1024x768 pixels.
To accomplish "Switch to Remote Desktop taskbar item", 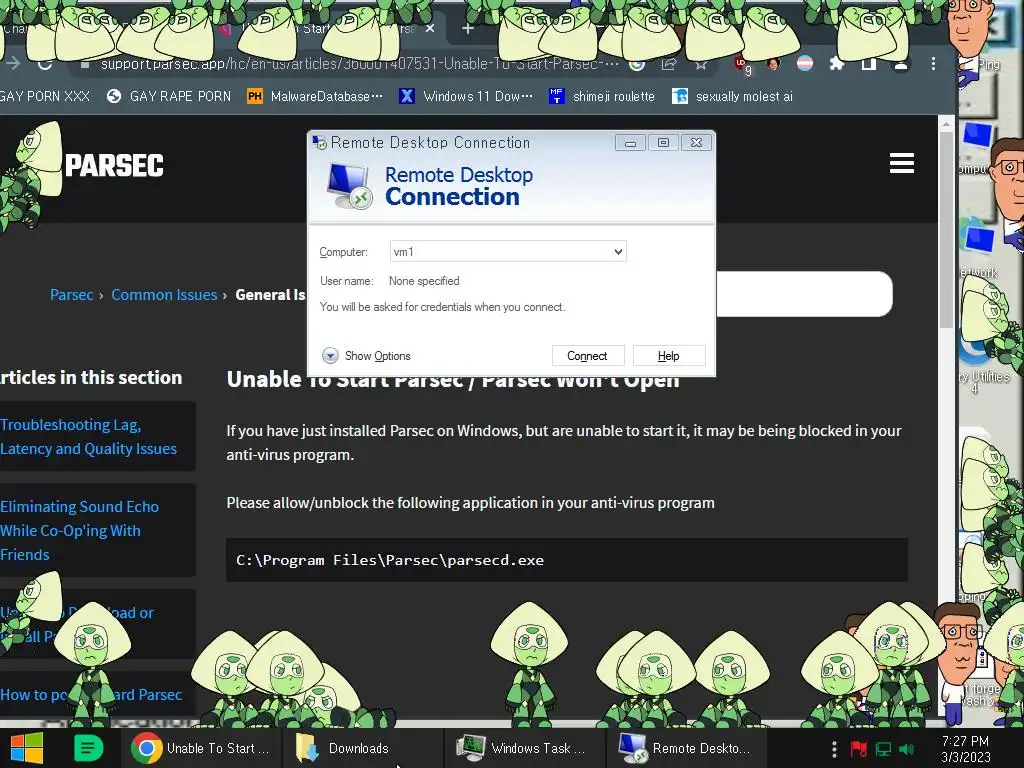I will pos(684,748).
